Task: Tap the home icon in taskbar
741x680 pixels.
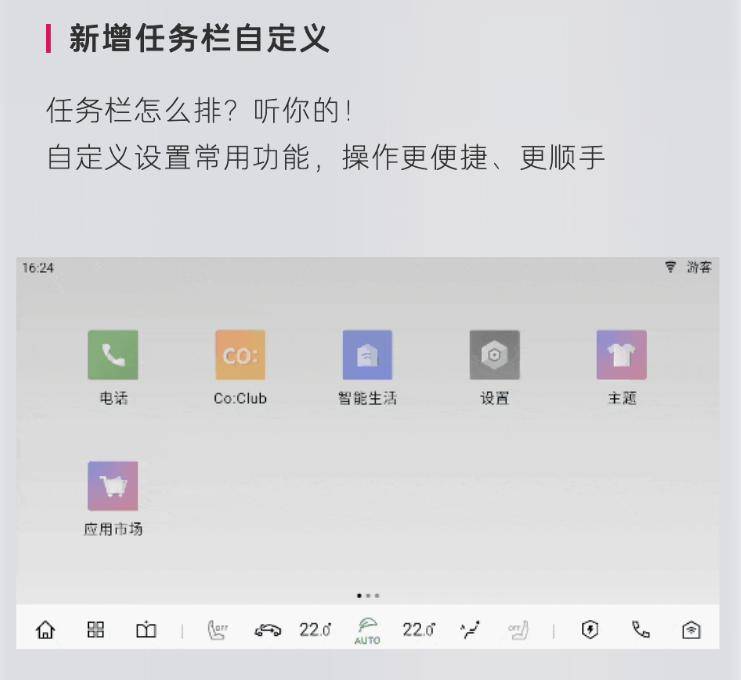Action: coord(45,630)
